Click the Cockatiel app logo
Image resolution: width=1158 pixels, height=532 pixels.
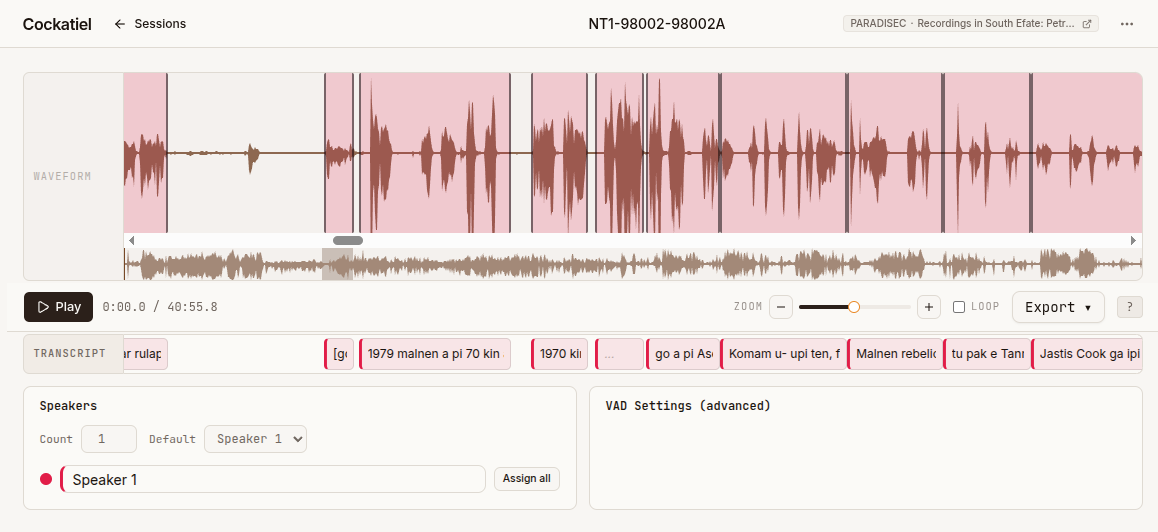(x=57, y=24)
